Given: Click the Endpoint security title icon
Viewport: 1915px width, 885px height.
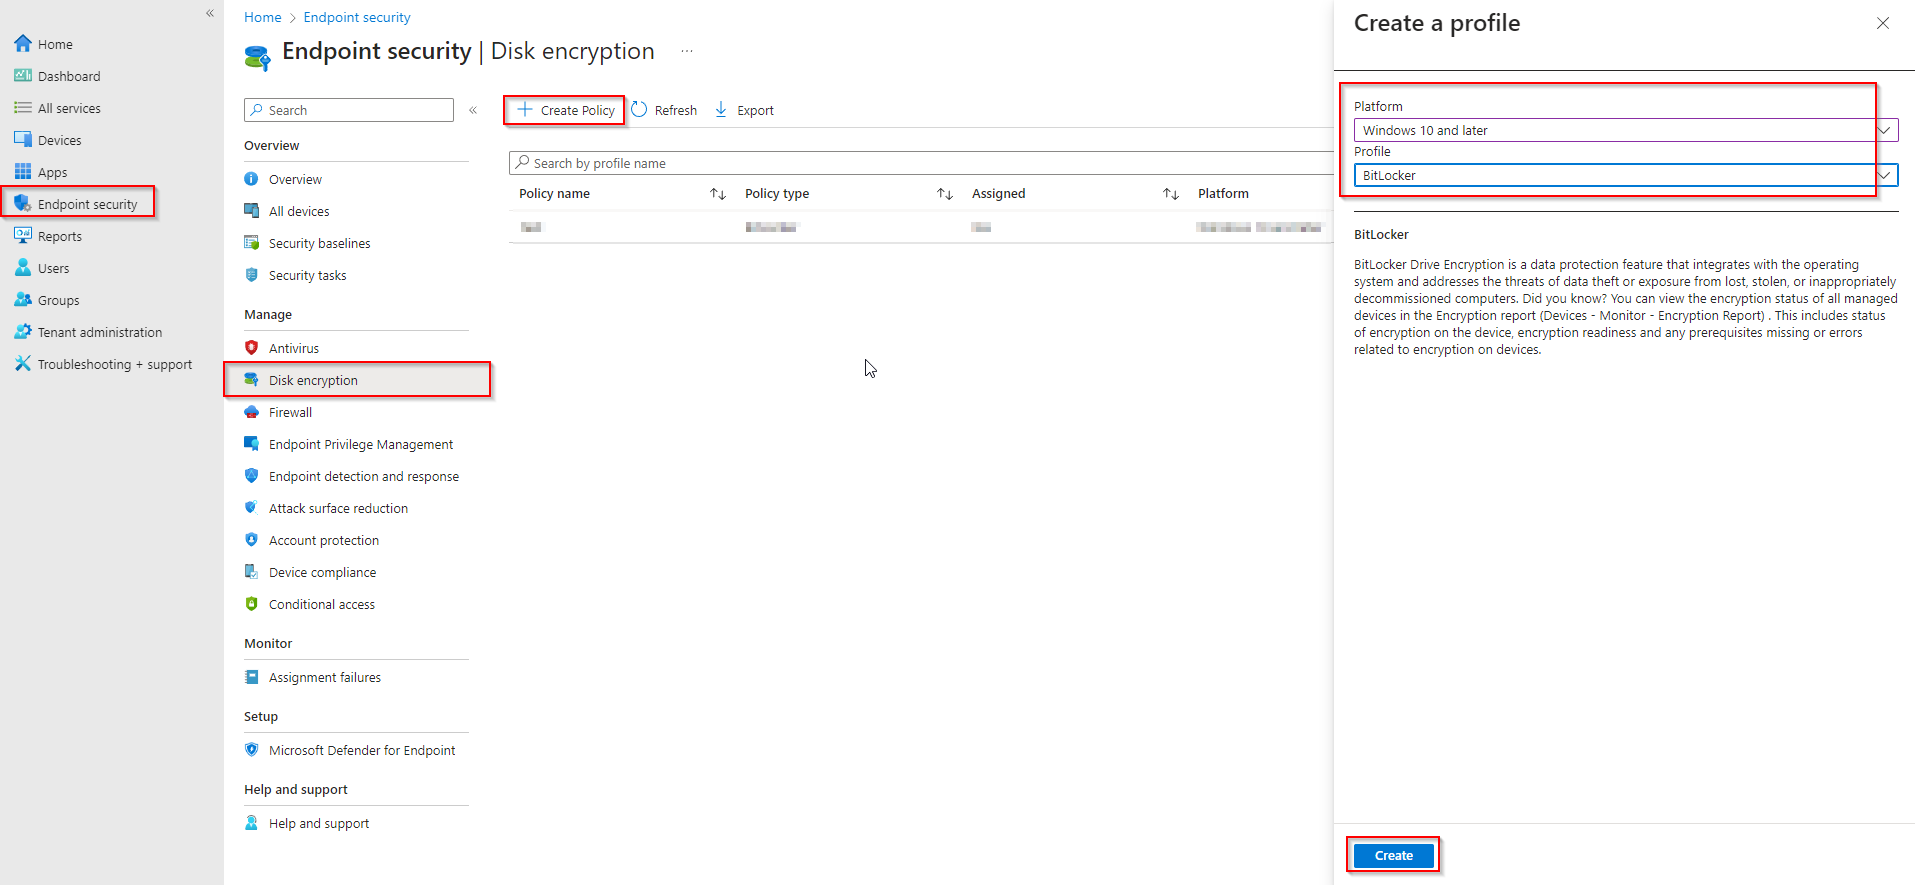Looking at the screenshot, I should click(258, 56).
